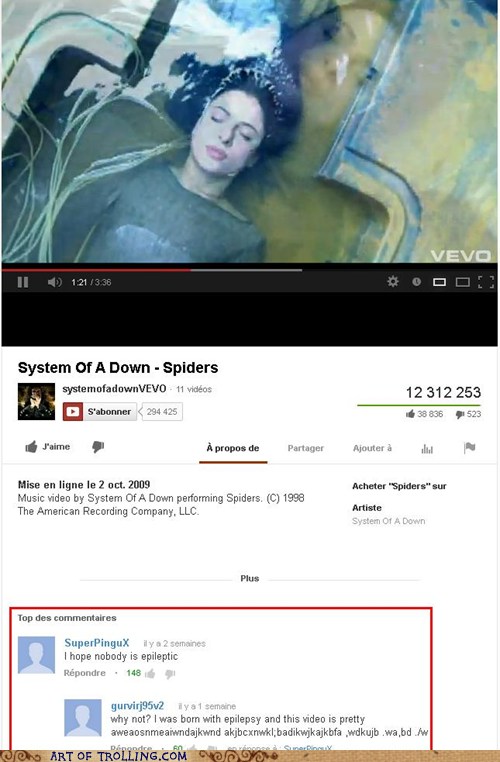
Task: Switch to large player size
Action: pyautogui.click(x=463, y=282)
